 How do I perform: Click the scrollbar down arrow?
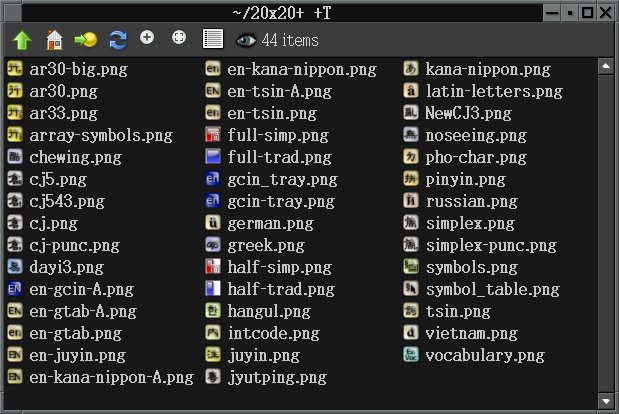click(605, 400)
